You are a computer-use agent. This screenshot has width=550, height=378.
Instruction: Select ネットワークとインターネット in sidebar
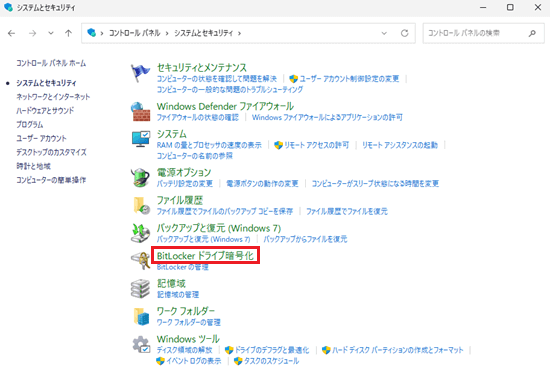coord(53,97)
